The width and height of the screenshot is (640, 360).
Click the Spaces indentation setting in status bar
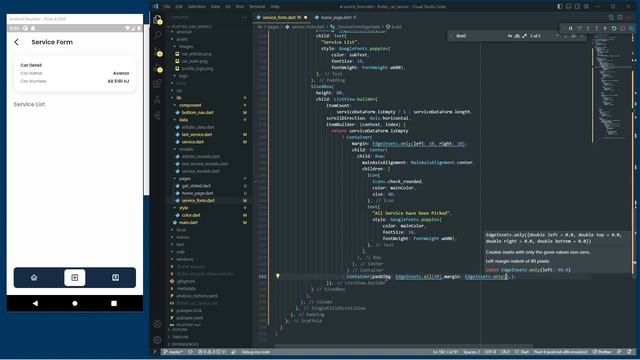click(x=471, y=352)
